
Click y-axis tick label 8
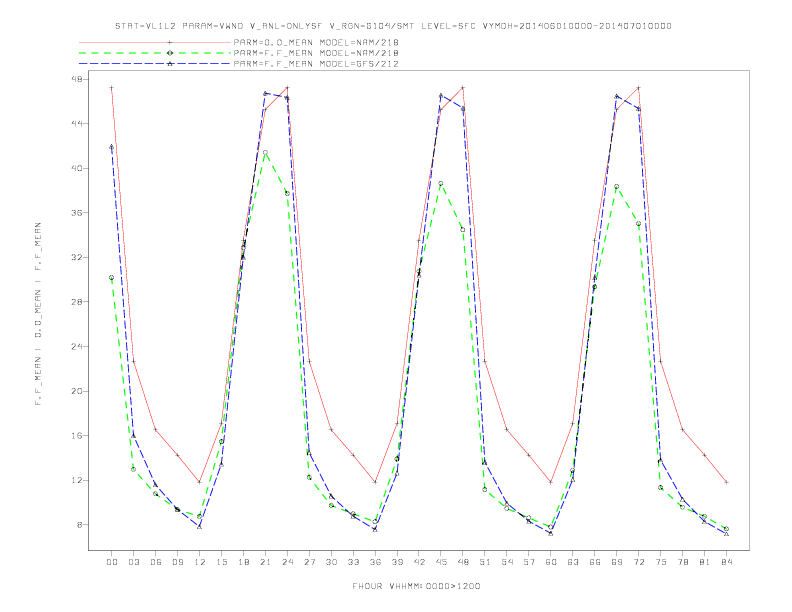click(x=81, y=525)
